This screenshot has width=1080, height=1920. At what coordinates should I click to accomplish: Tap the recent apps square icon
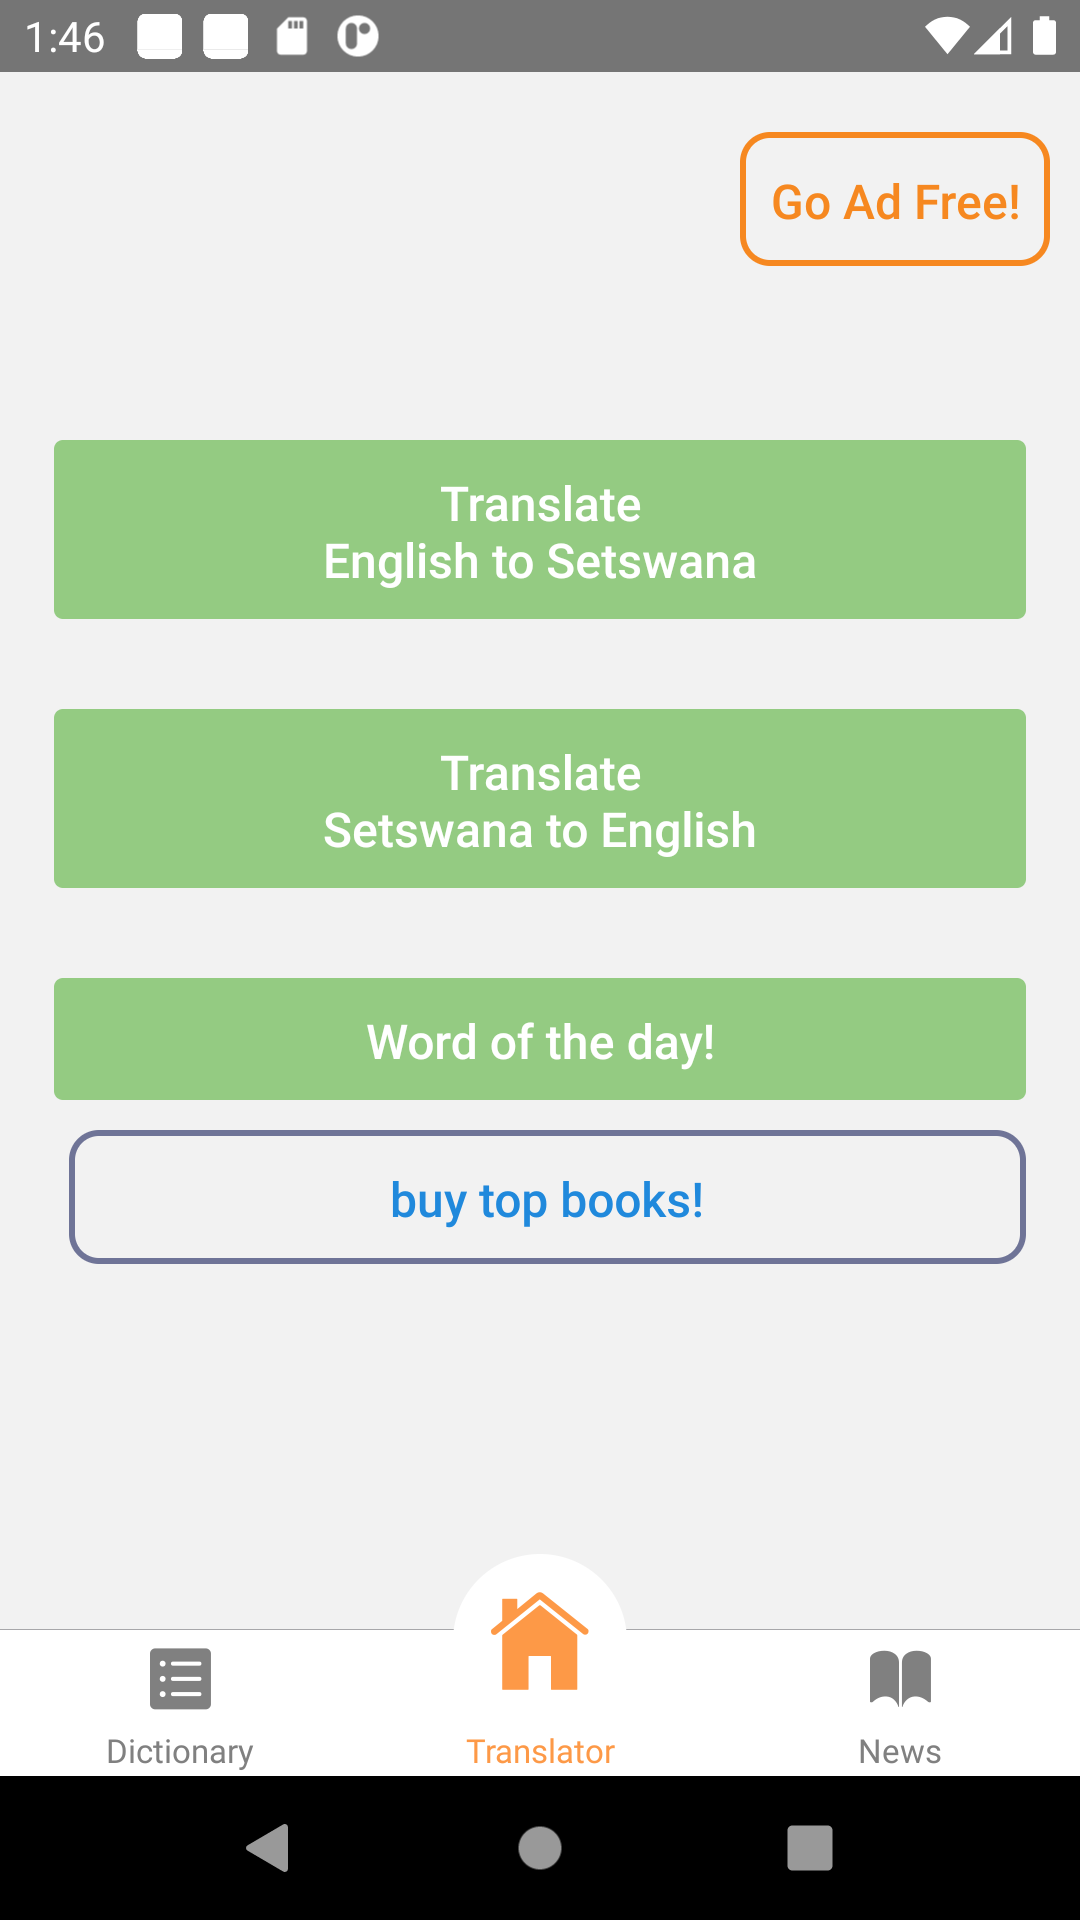[810, 1847]
